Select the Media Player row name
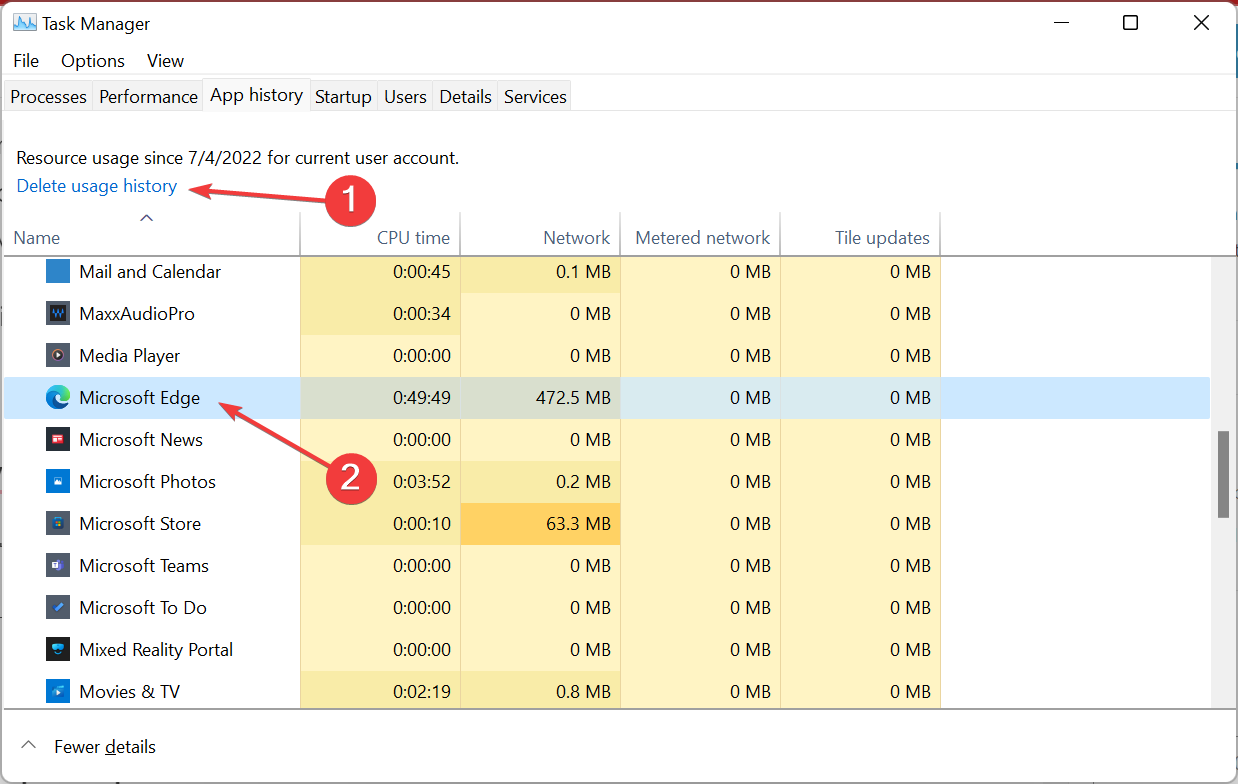The image size is (1238, 784). point(130,356)
